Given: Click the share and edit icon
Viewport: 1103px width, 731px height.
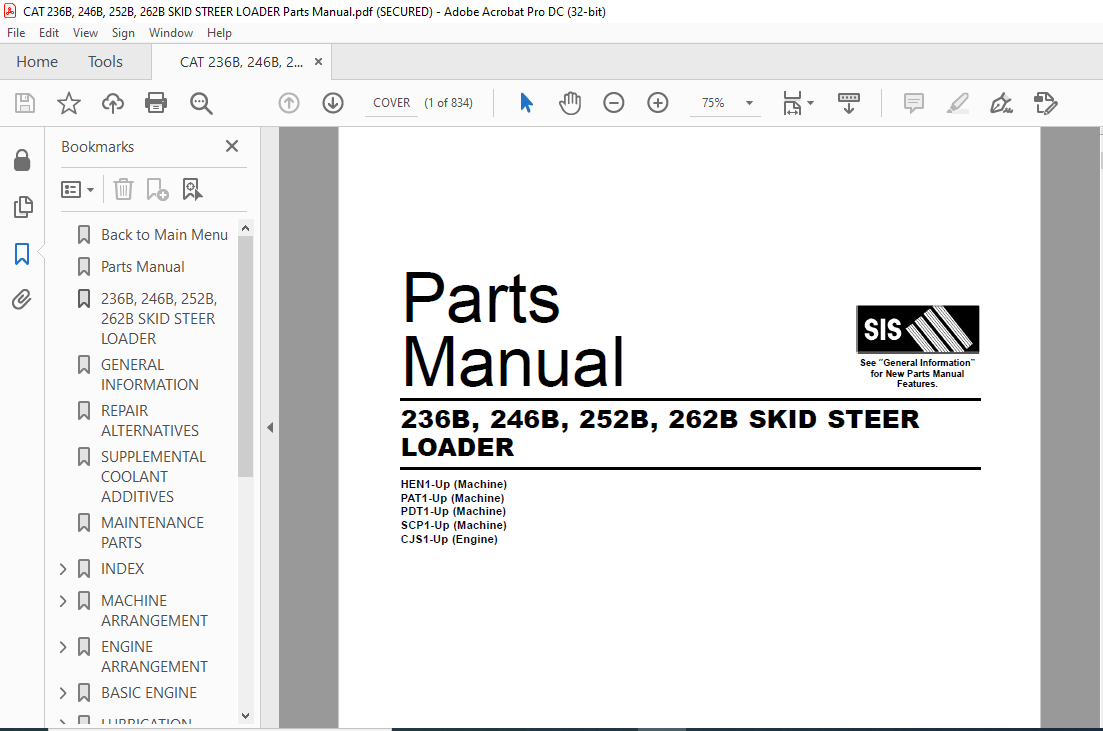Looking at the screenshot, I should coord(1045,103).
